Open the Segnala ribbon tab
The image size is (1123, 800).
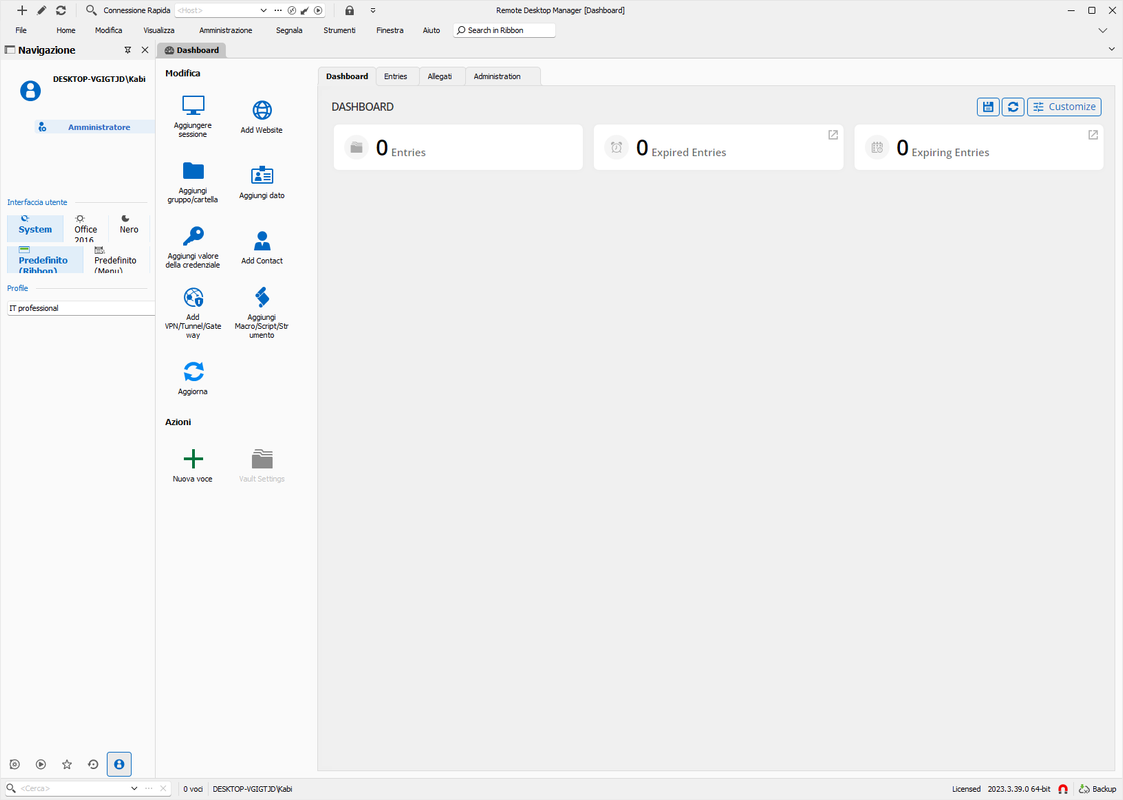(289, 30)
